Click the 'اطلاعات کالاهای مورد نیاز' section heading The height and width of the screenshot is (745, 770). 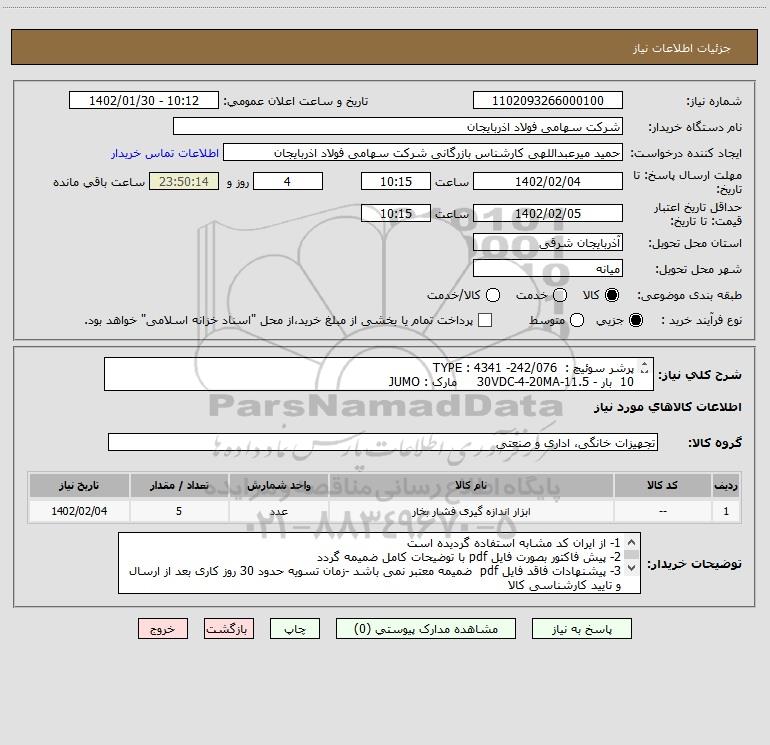(x=667, y=407)
